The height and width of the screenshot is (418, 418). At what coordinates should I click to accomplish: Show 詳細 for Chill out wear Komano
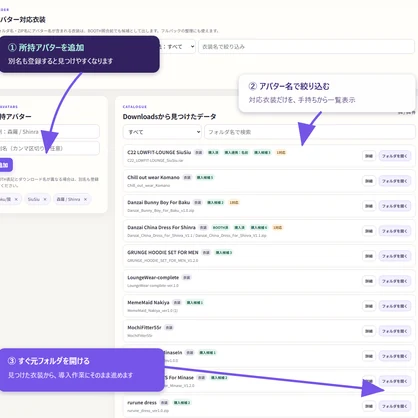point(369,181)
